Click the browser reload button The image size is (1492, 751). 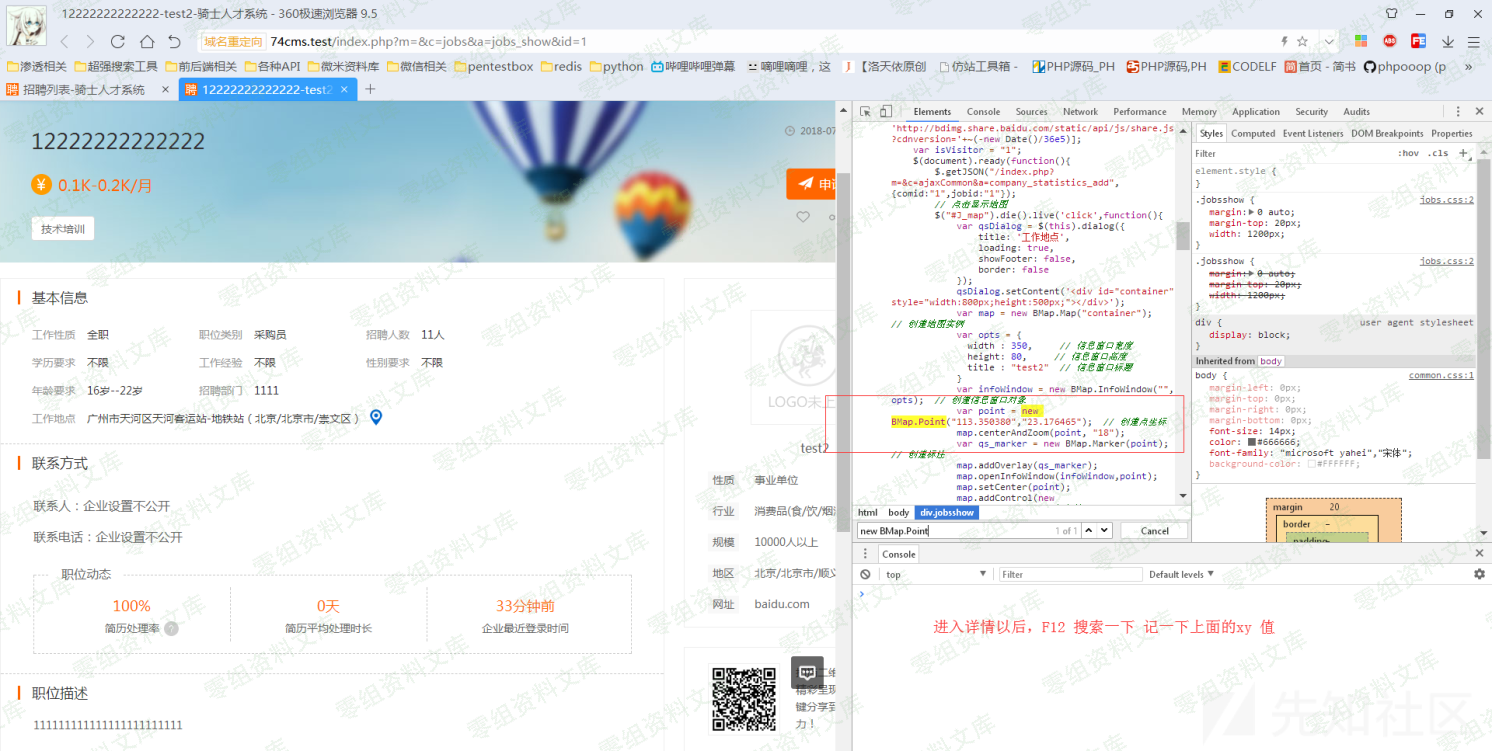118,41
